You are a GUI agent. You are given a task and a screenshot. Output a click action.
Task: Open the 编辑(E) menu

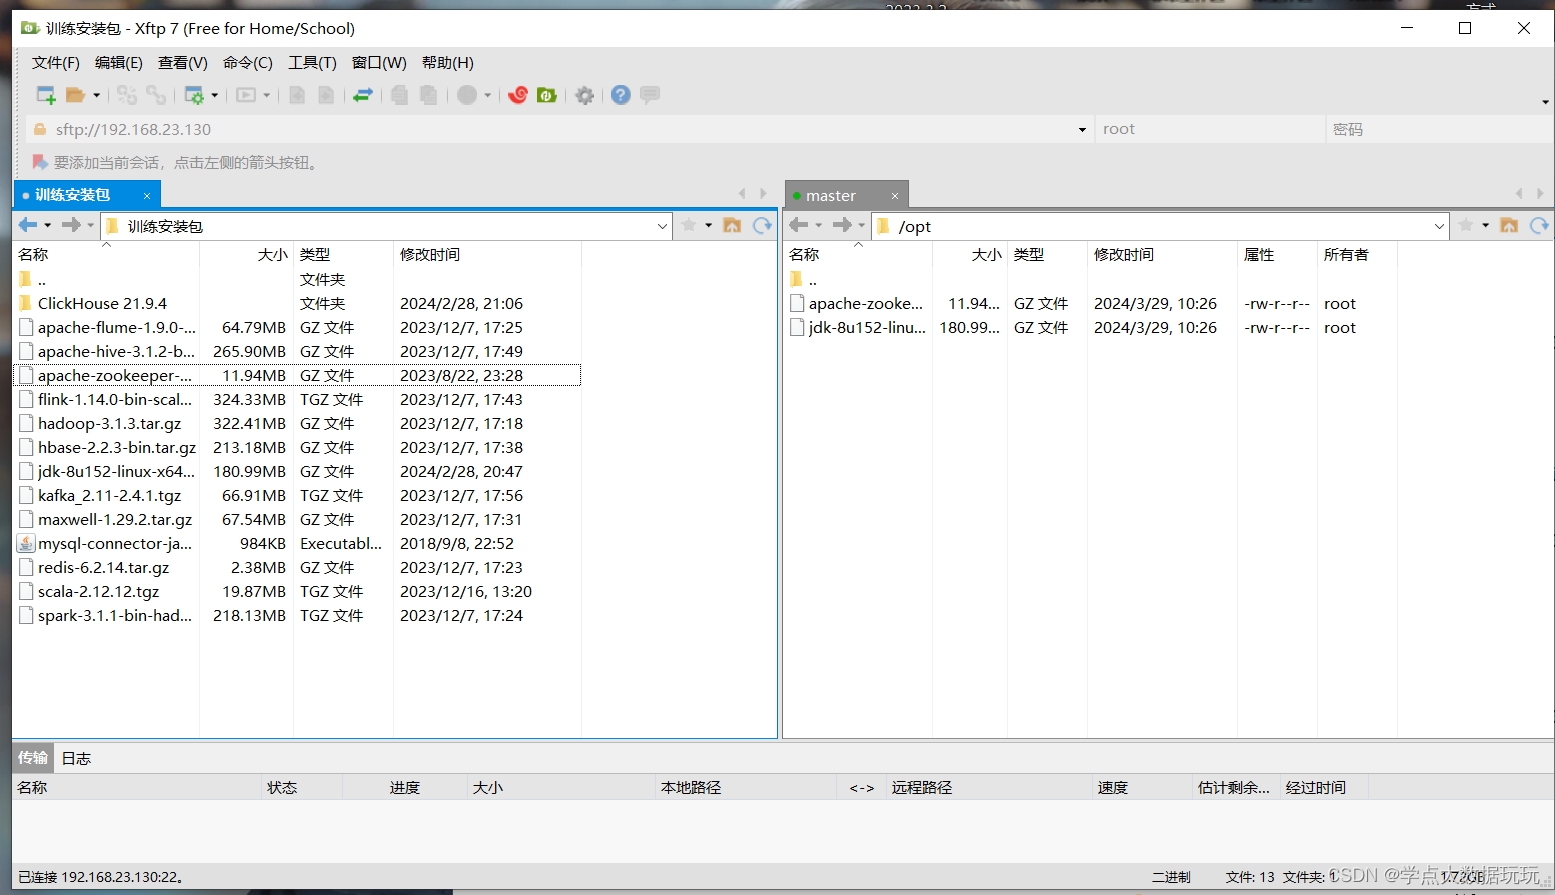[x=119, y=62]
